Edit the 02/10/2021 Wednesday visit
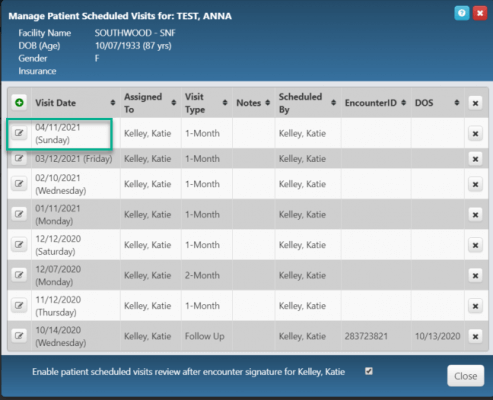This screenshot has width=493, height=400. [x=19, y=184]
